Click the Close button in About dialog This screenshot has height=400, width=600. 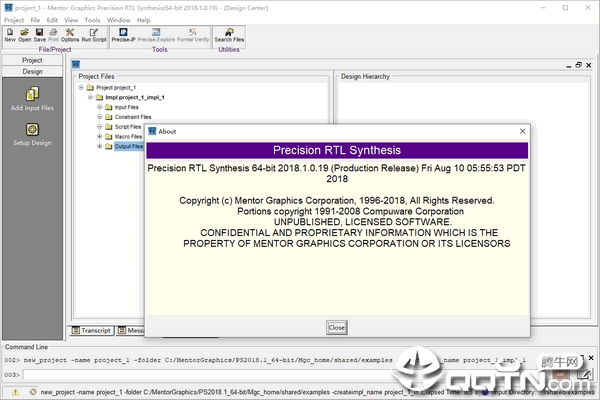coord(337,328)
